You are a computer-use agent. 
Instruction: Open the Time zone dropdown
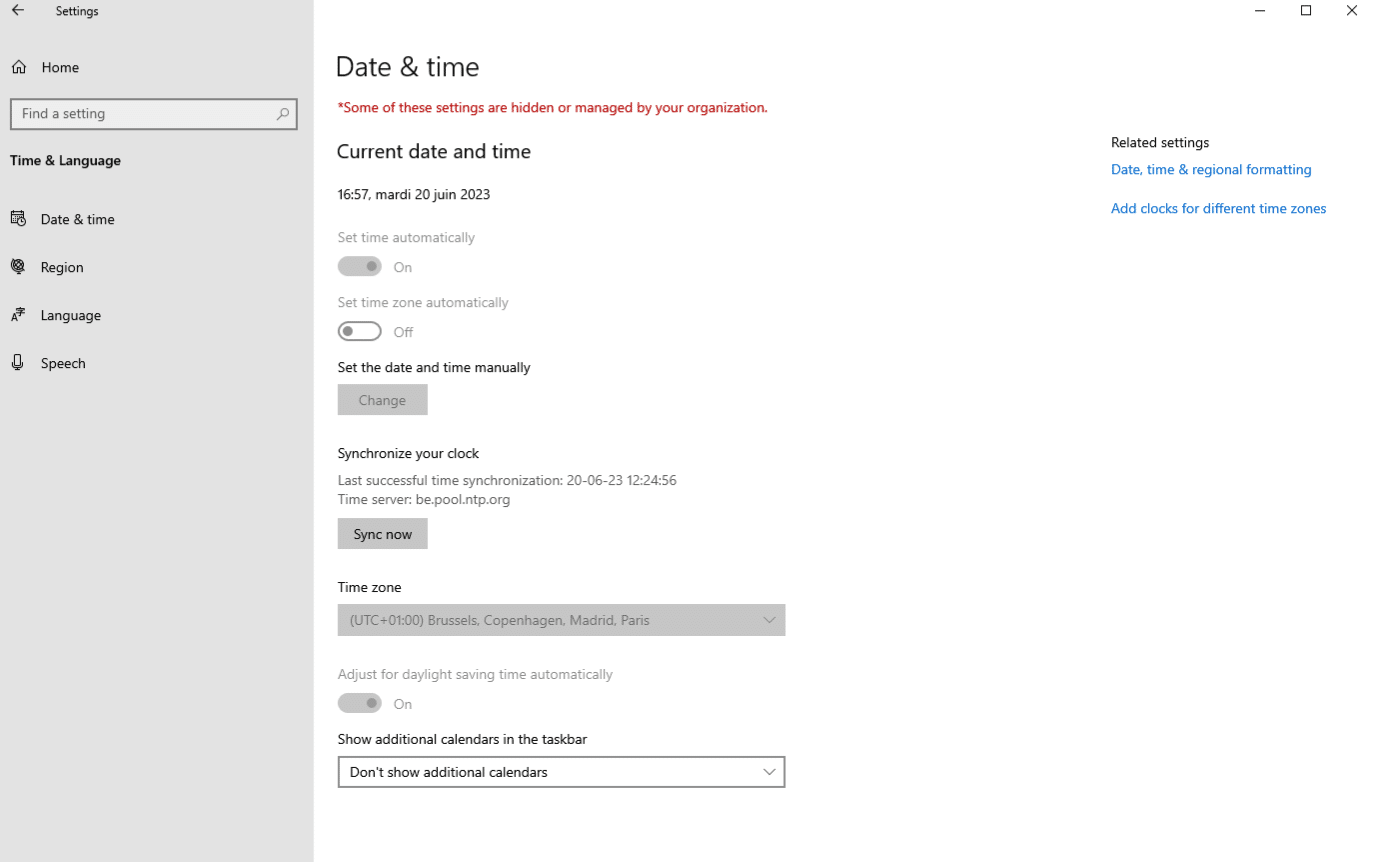[x=560, y=619]
